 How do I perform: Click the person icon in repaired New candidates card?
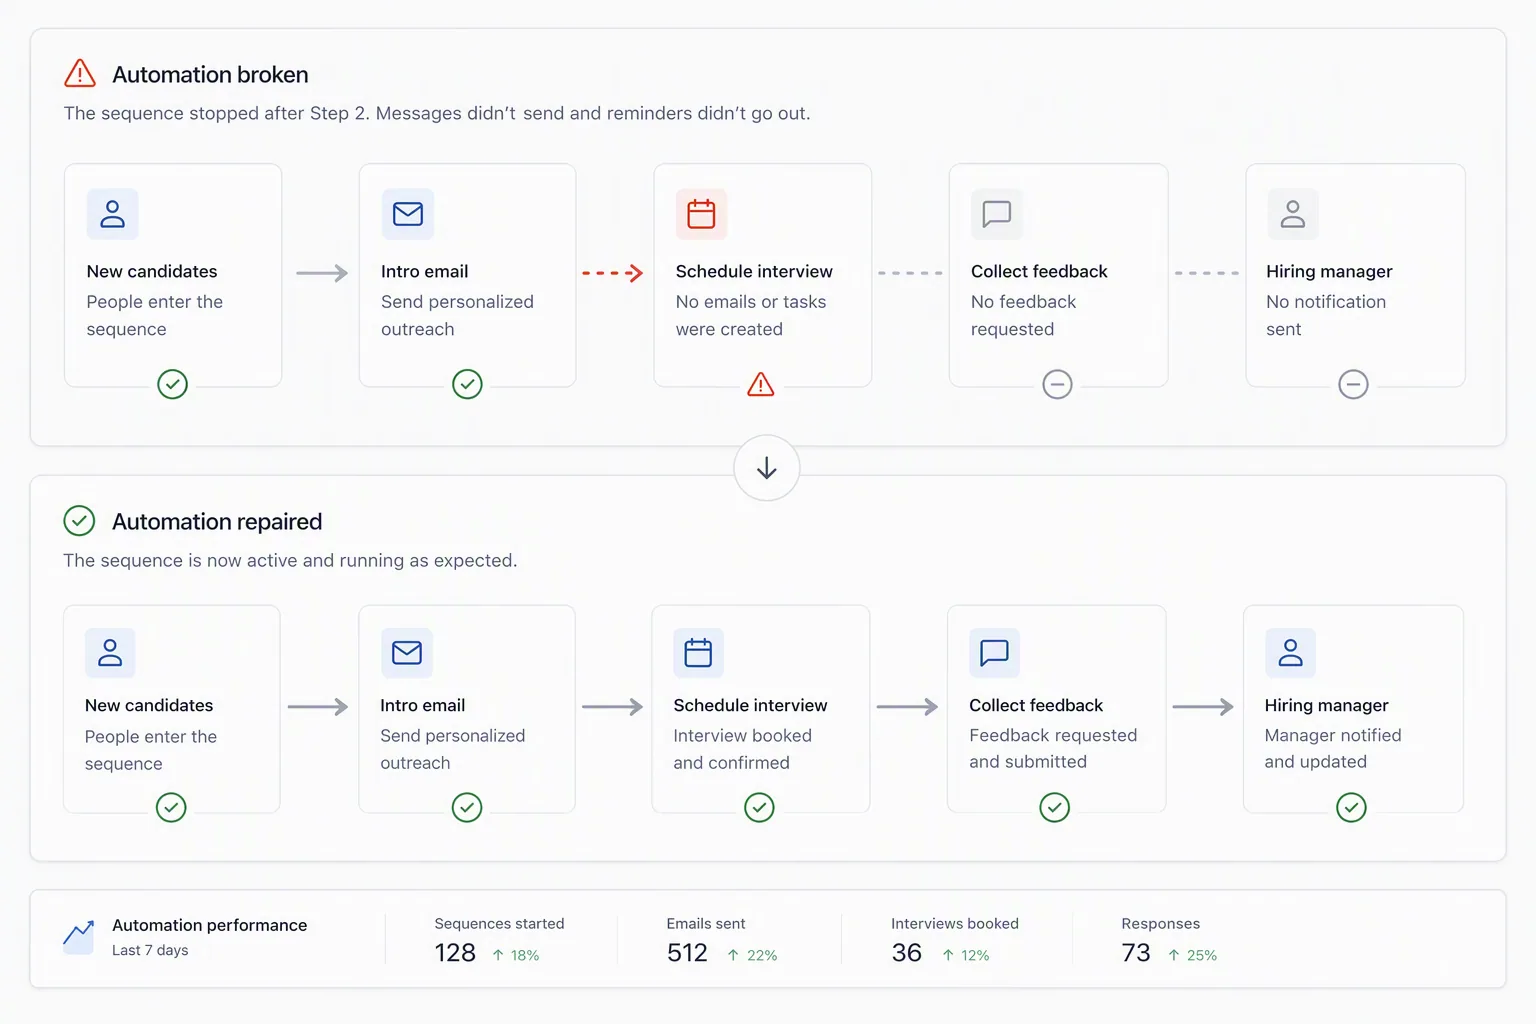110,653
